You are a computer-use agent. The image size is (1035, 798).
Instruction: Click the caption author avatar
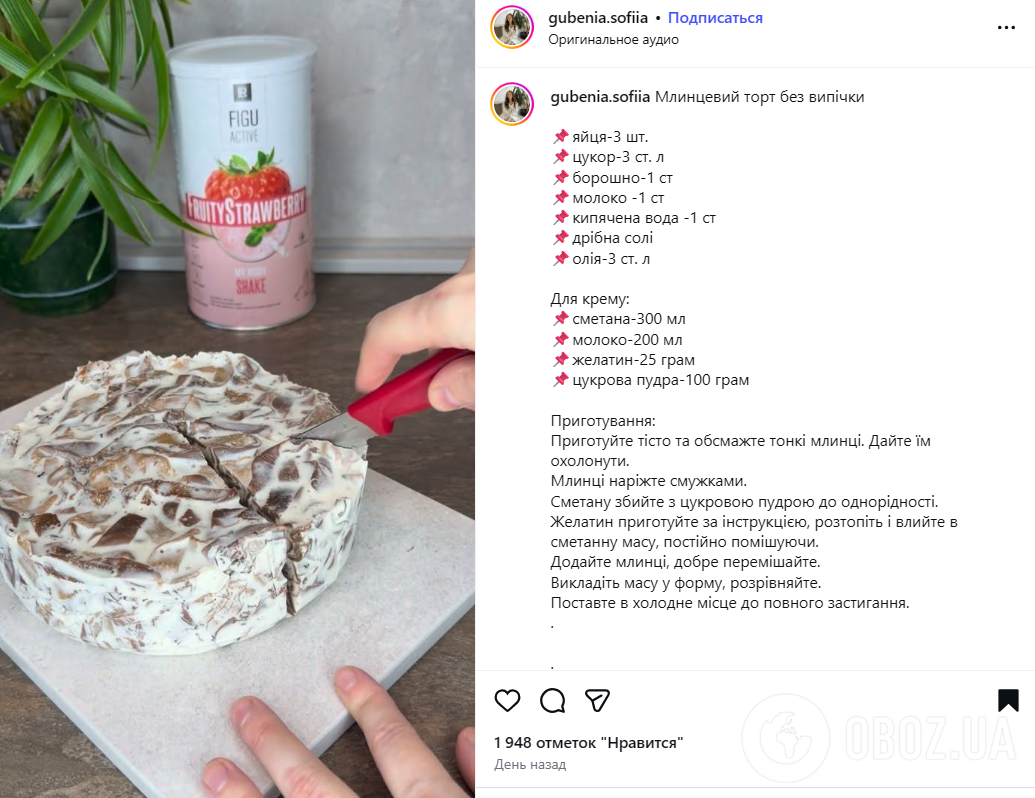click(512, 104)
